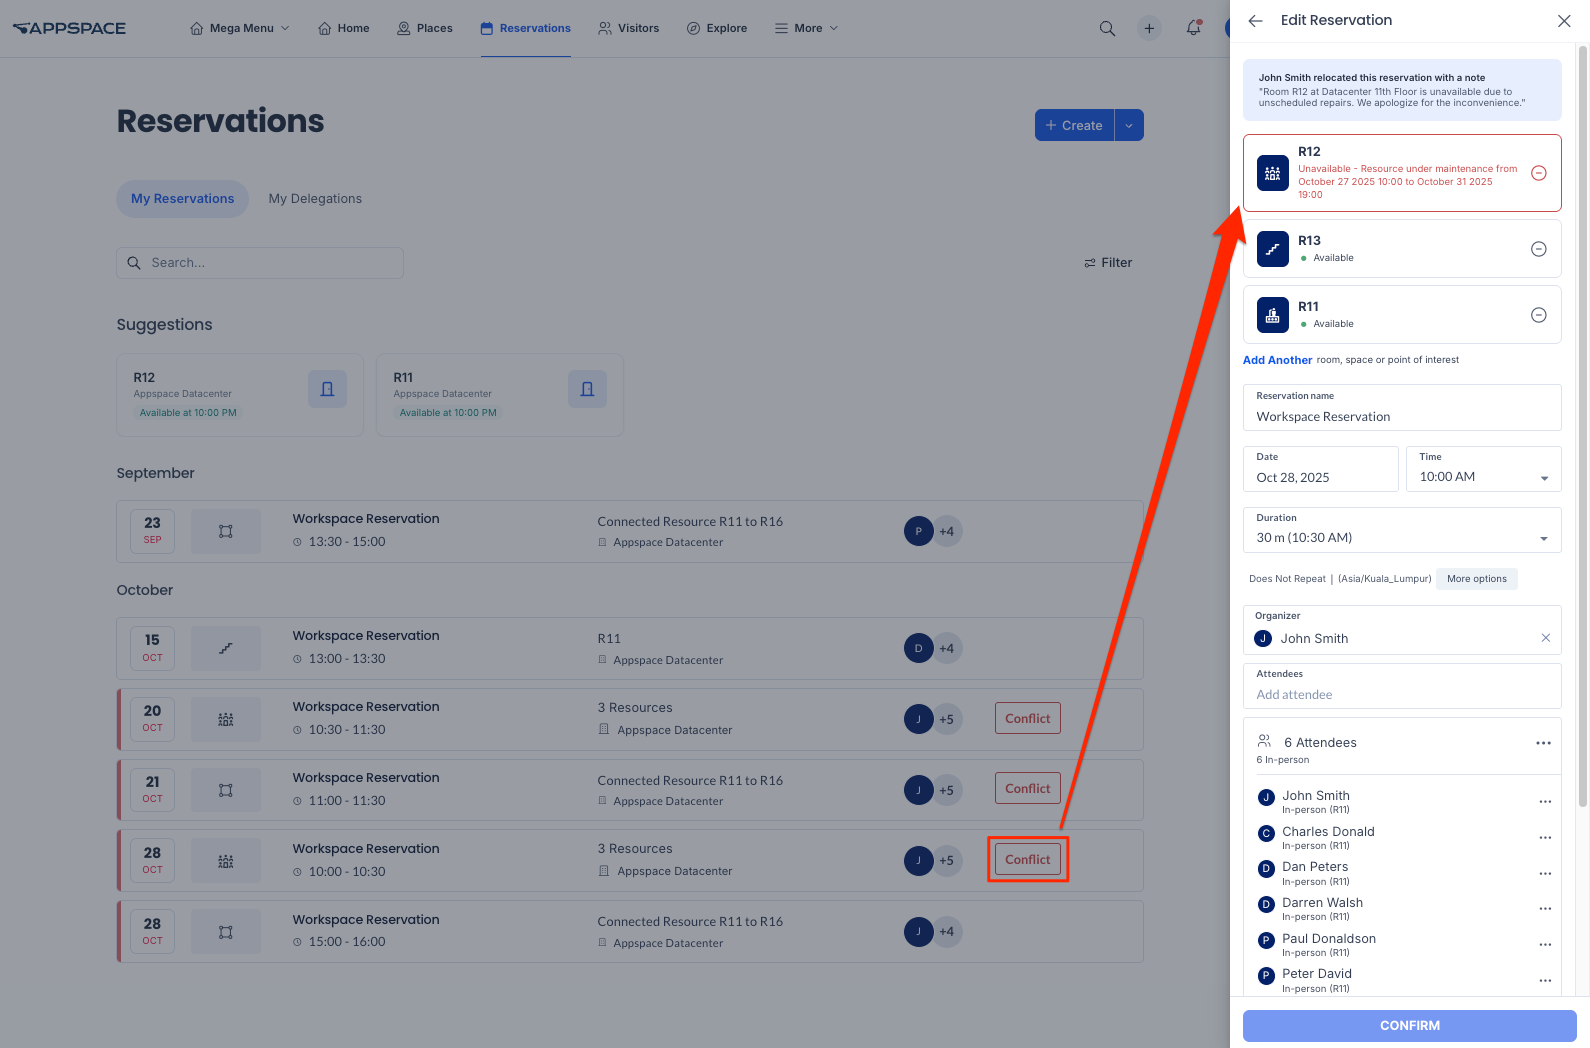Click the search magnifier icon in top bar
The width and height of the screenshot is (1590, 1048).
(x=1107, y=28)
